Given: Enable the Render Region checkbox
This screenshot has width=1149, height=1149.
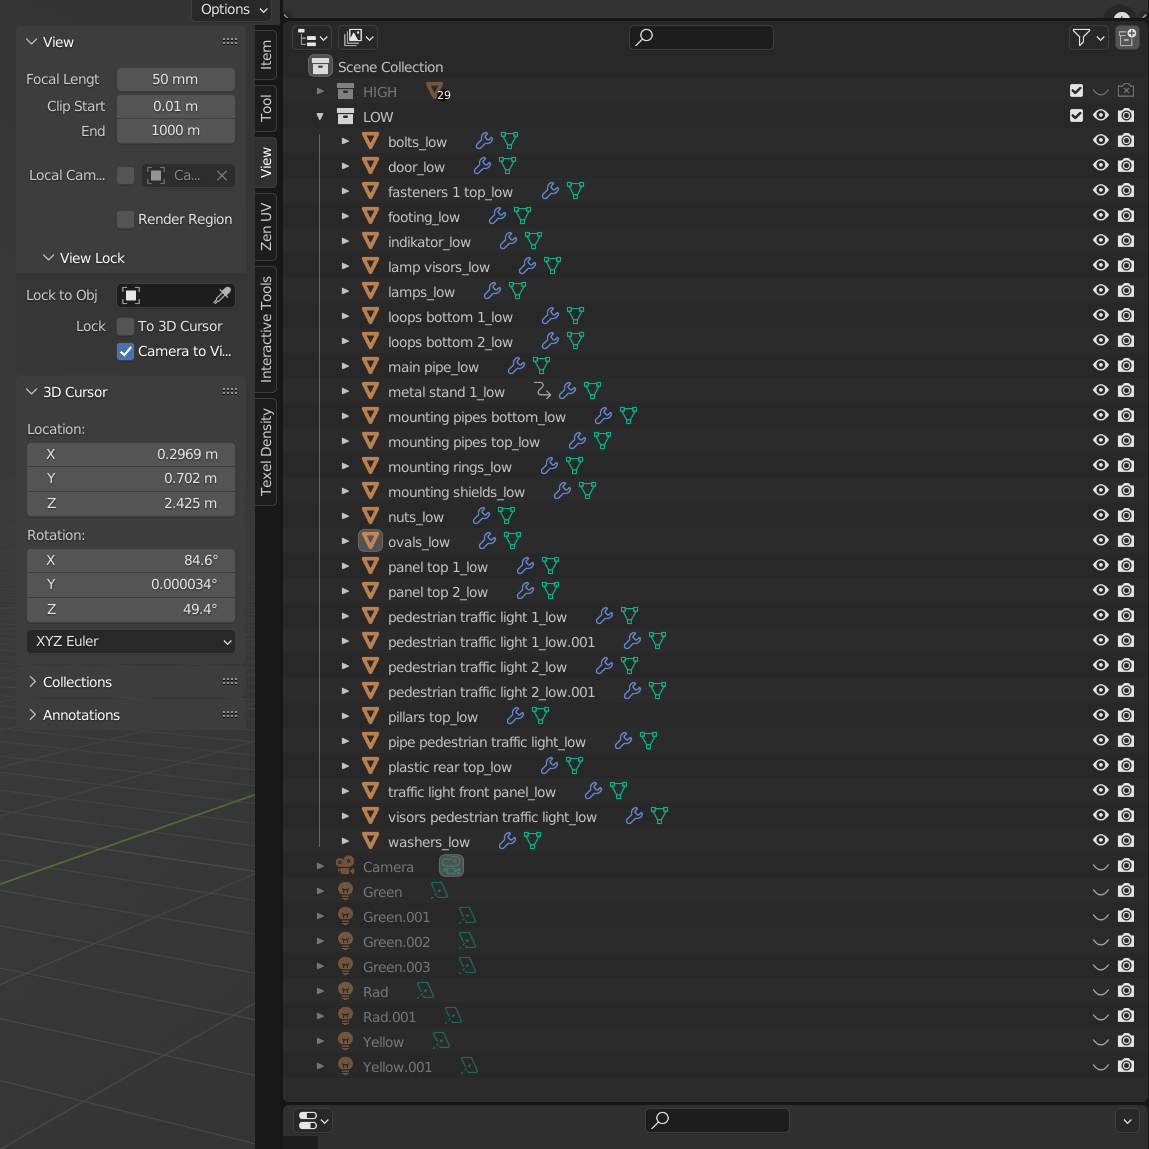Looking at the screenshot, I should tap(126, 219).
